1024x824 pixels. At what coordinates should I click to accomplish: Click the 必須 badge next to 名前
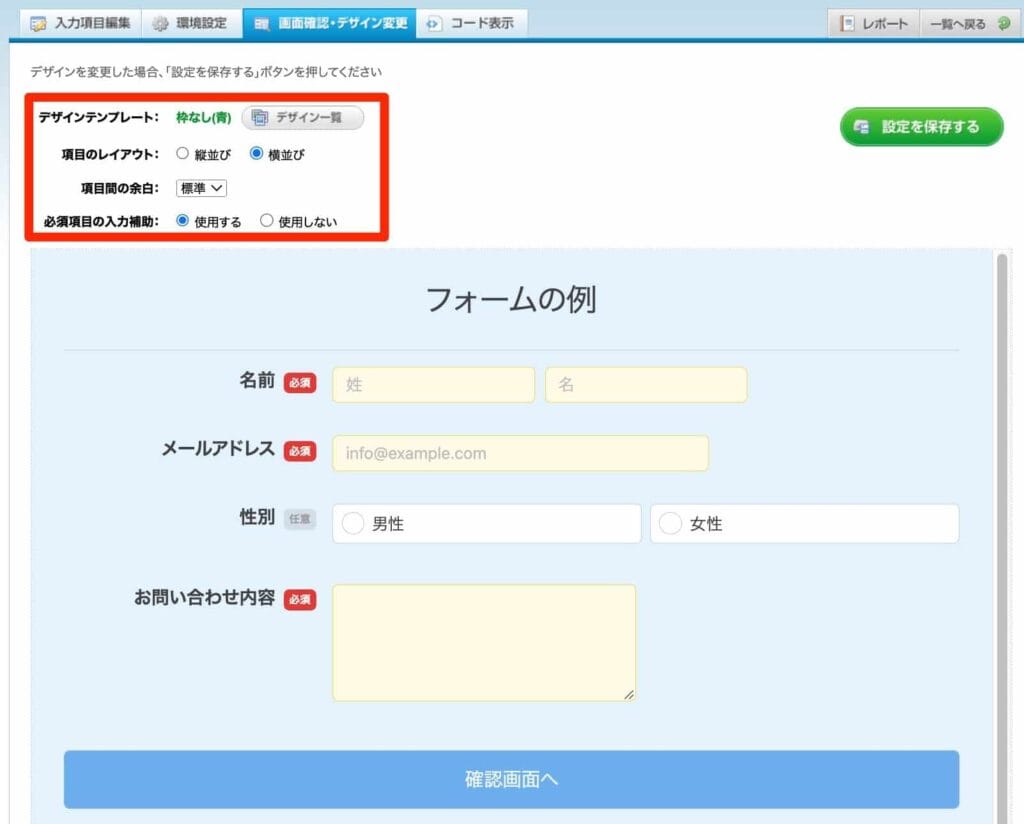300,382
